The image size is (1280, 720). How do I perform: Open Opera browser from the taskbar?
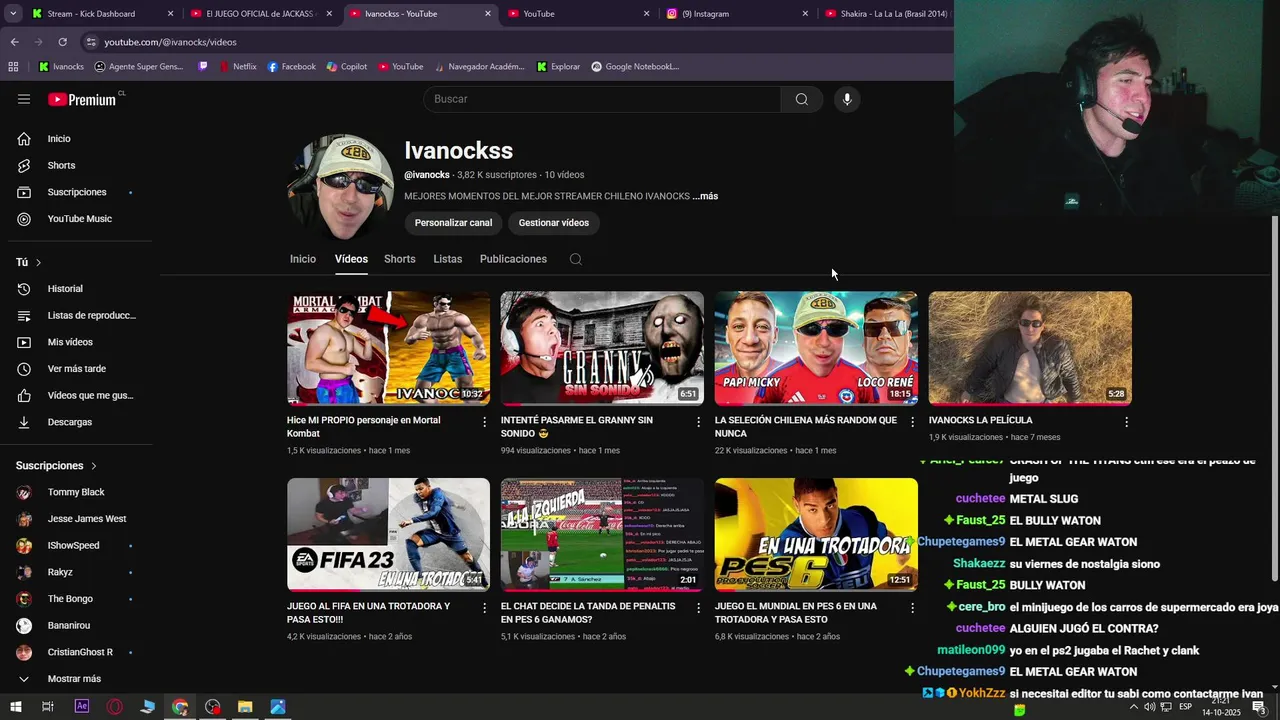click(115, 707)
